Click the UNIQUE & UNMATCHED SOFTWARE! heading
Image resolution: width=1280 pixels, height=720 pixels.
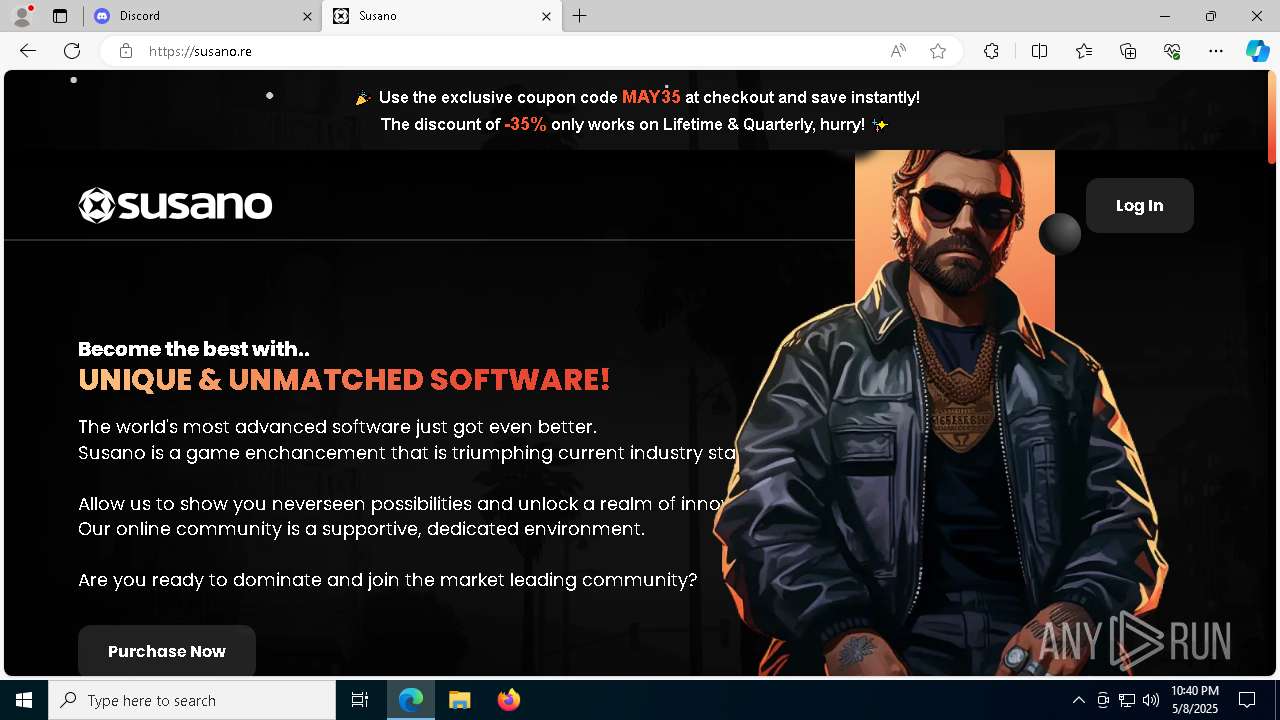click(x=344, y=380)
